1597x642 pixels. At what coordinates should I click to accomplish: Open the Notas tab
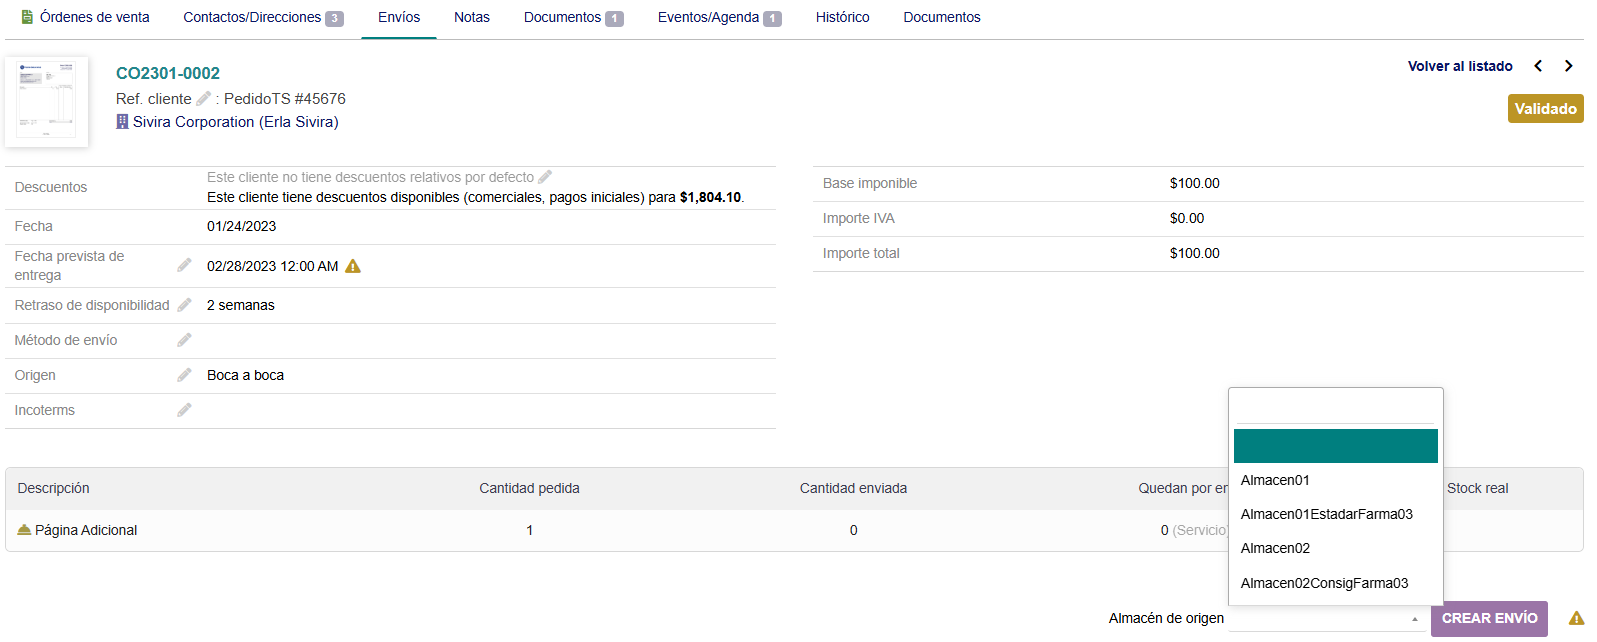tap(471, 17)
